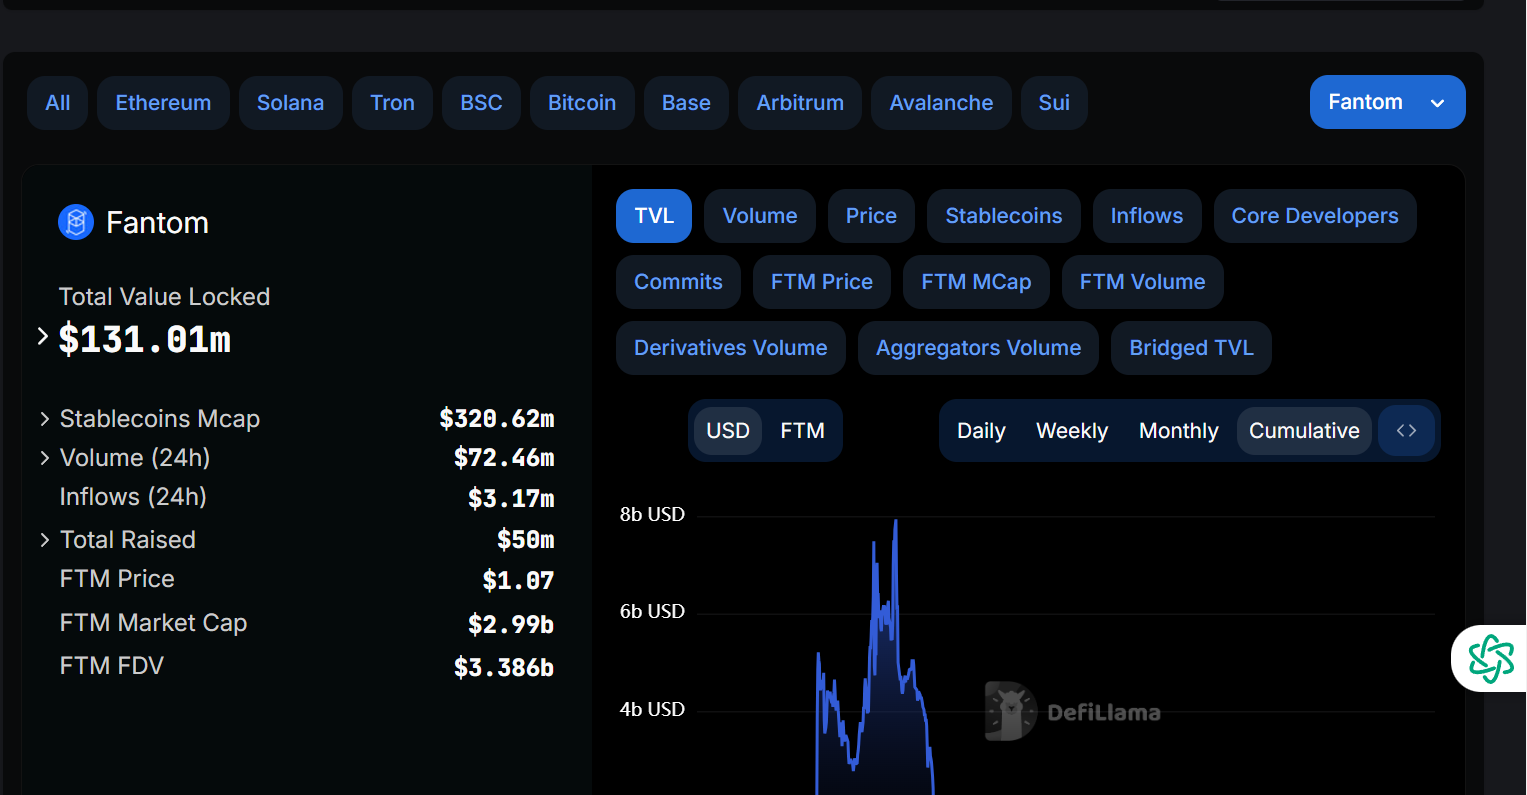This screenshot has height=795, width=1527.
Task: Switch to the Bitcoin chain
Action: pyautogui.click(x=582, y=103)
